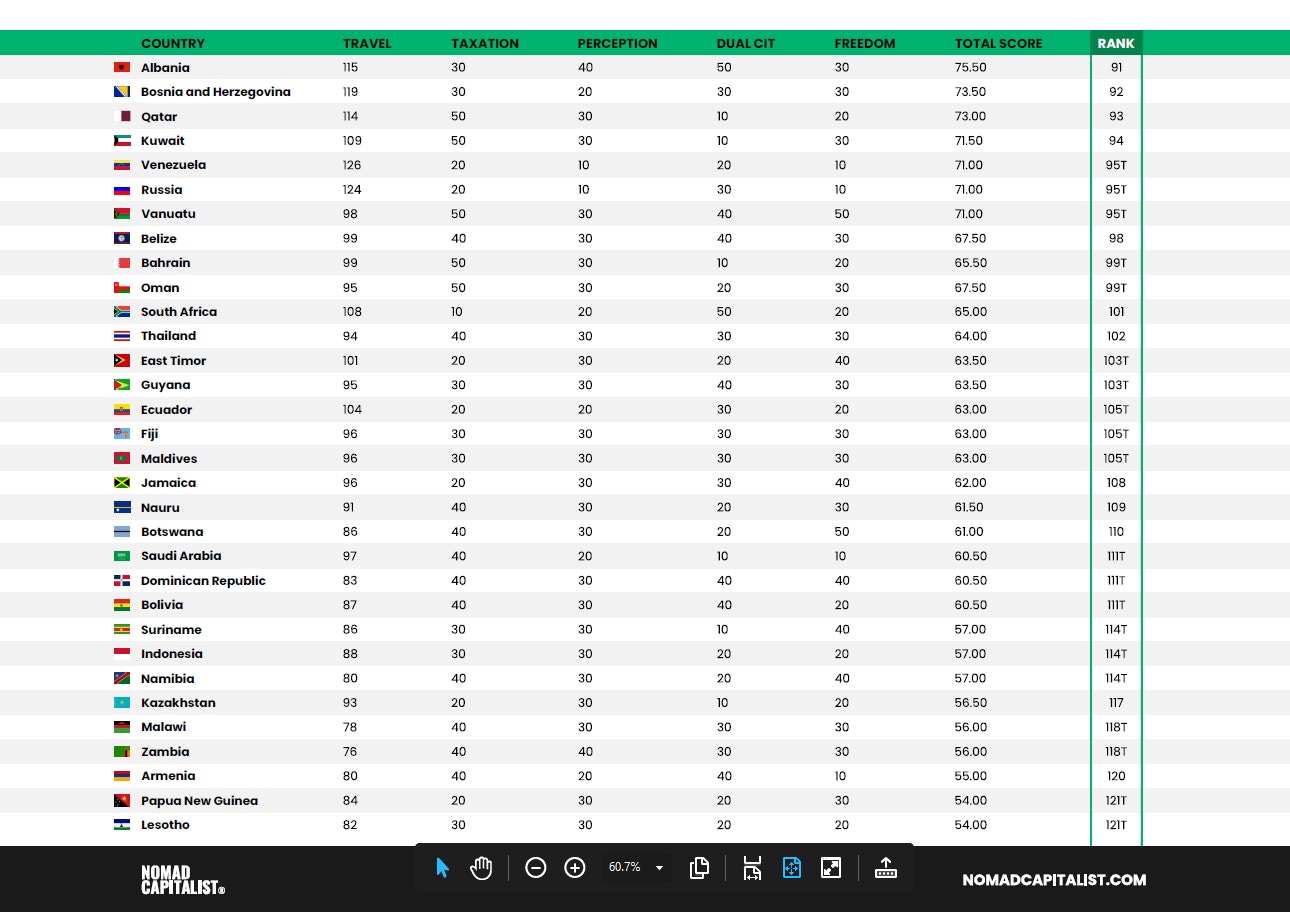This screenshot has width=1290, height=912.
Task: Click the Ecuador flag icon
Action: pyautogui.click(x=122, y=410)
